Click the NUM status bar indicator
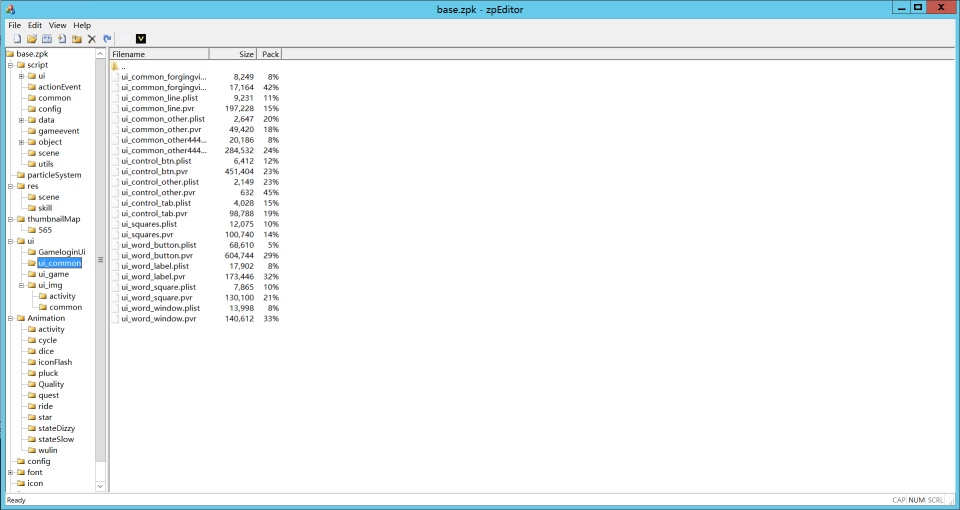 [x=917, y=500]
